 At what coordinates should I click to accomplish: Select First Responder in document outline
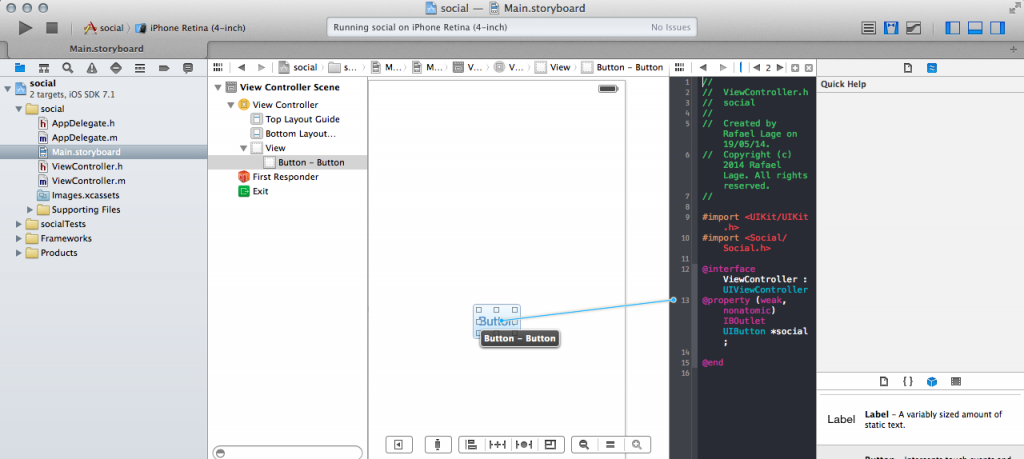coord(285,176)
